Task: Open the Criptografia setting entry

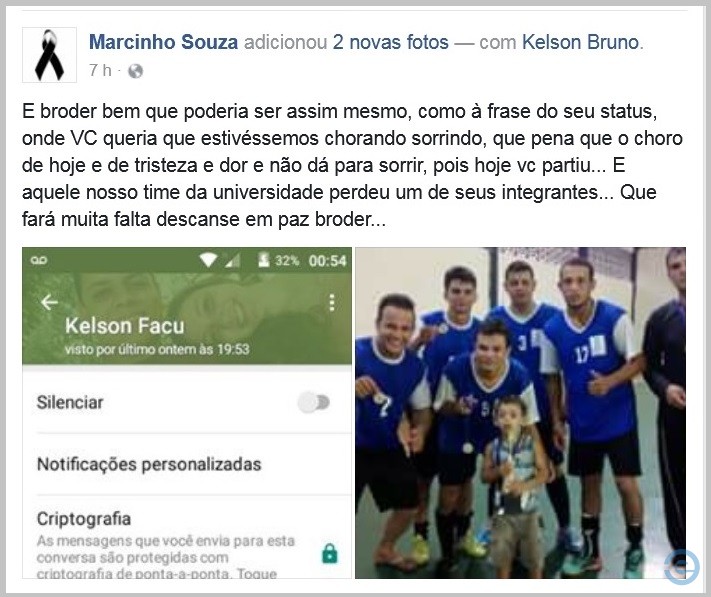Action: coord(187,537)
